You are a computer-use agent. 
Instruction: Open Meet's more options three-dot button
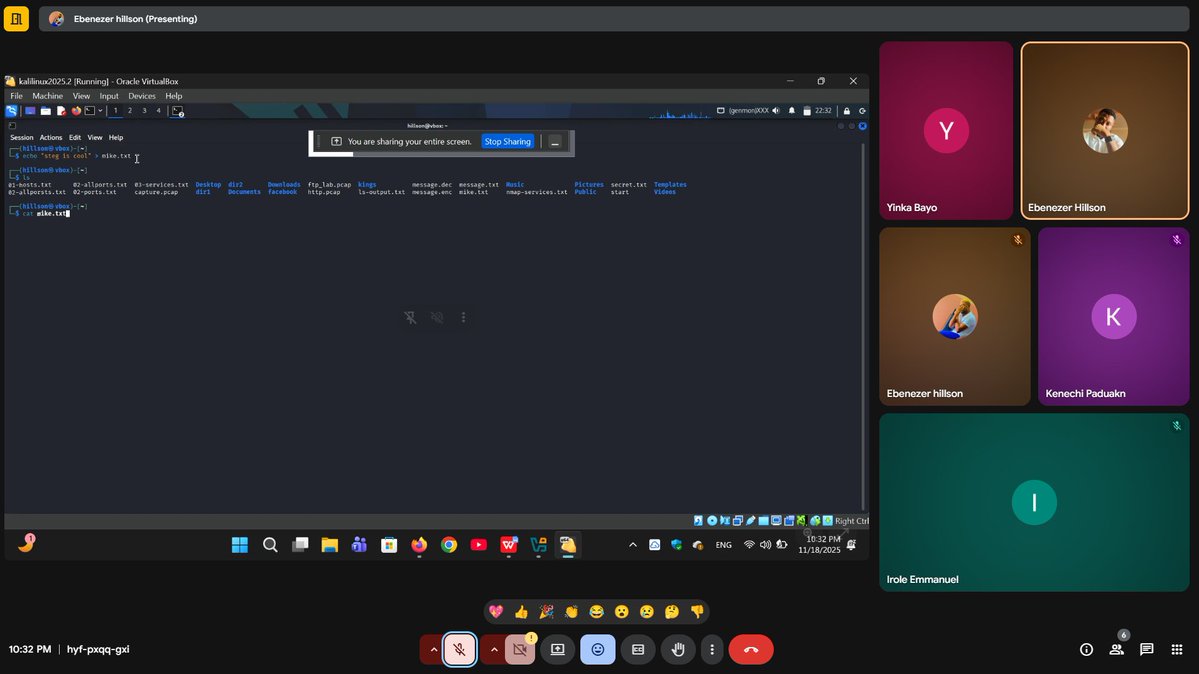pos(712,649)
